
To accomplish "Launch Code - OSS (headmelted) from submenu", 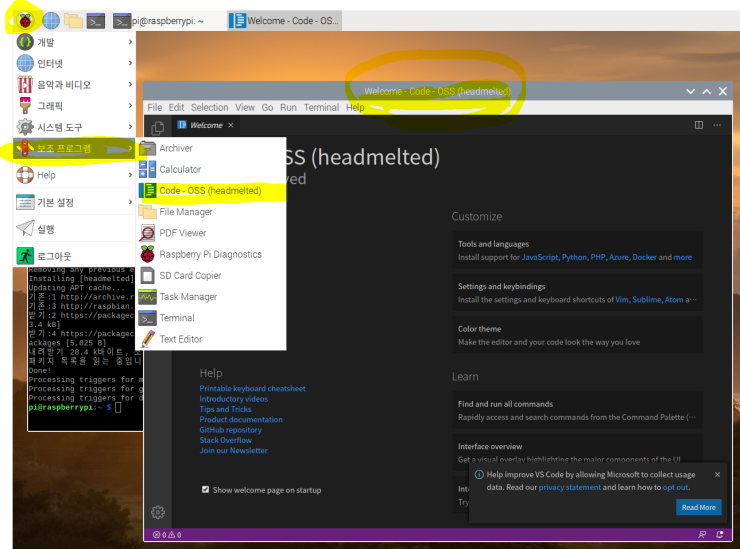I will click(211, 190).
